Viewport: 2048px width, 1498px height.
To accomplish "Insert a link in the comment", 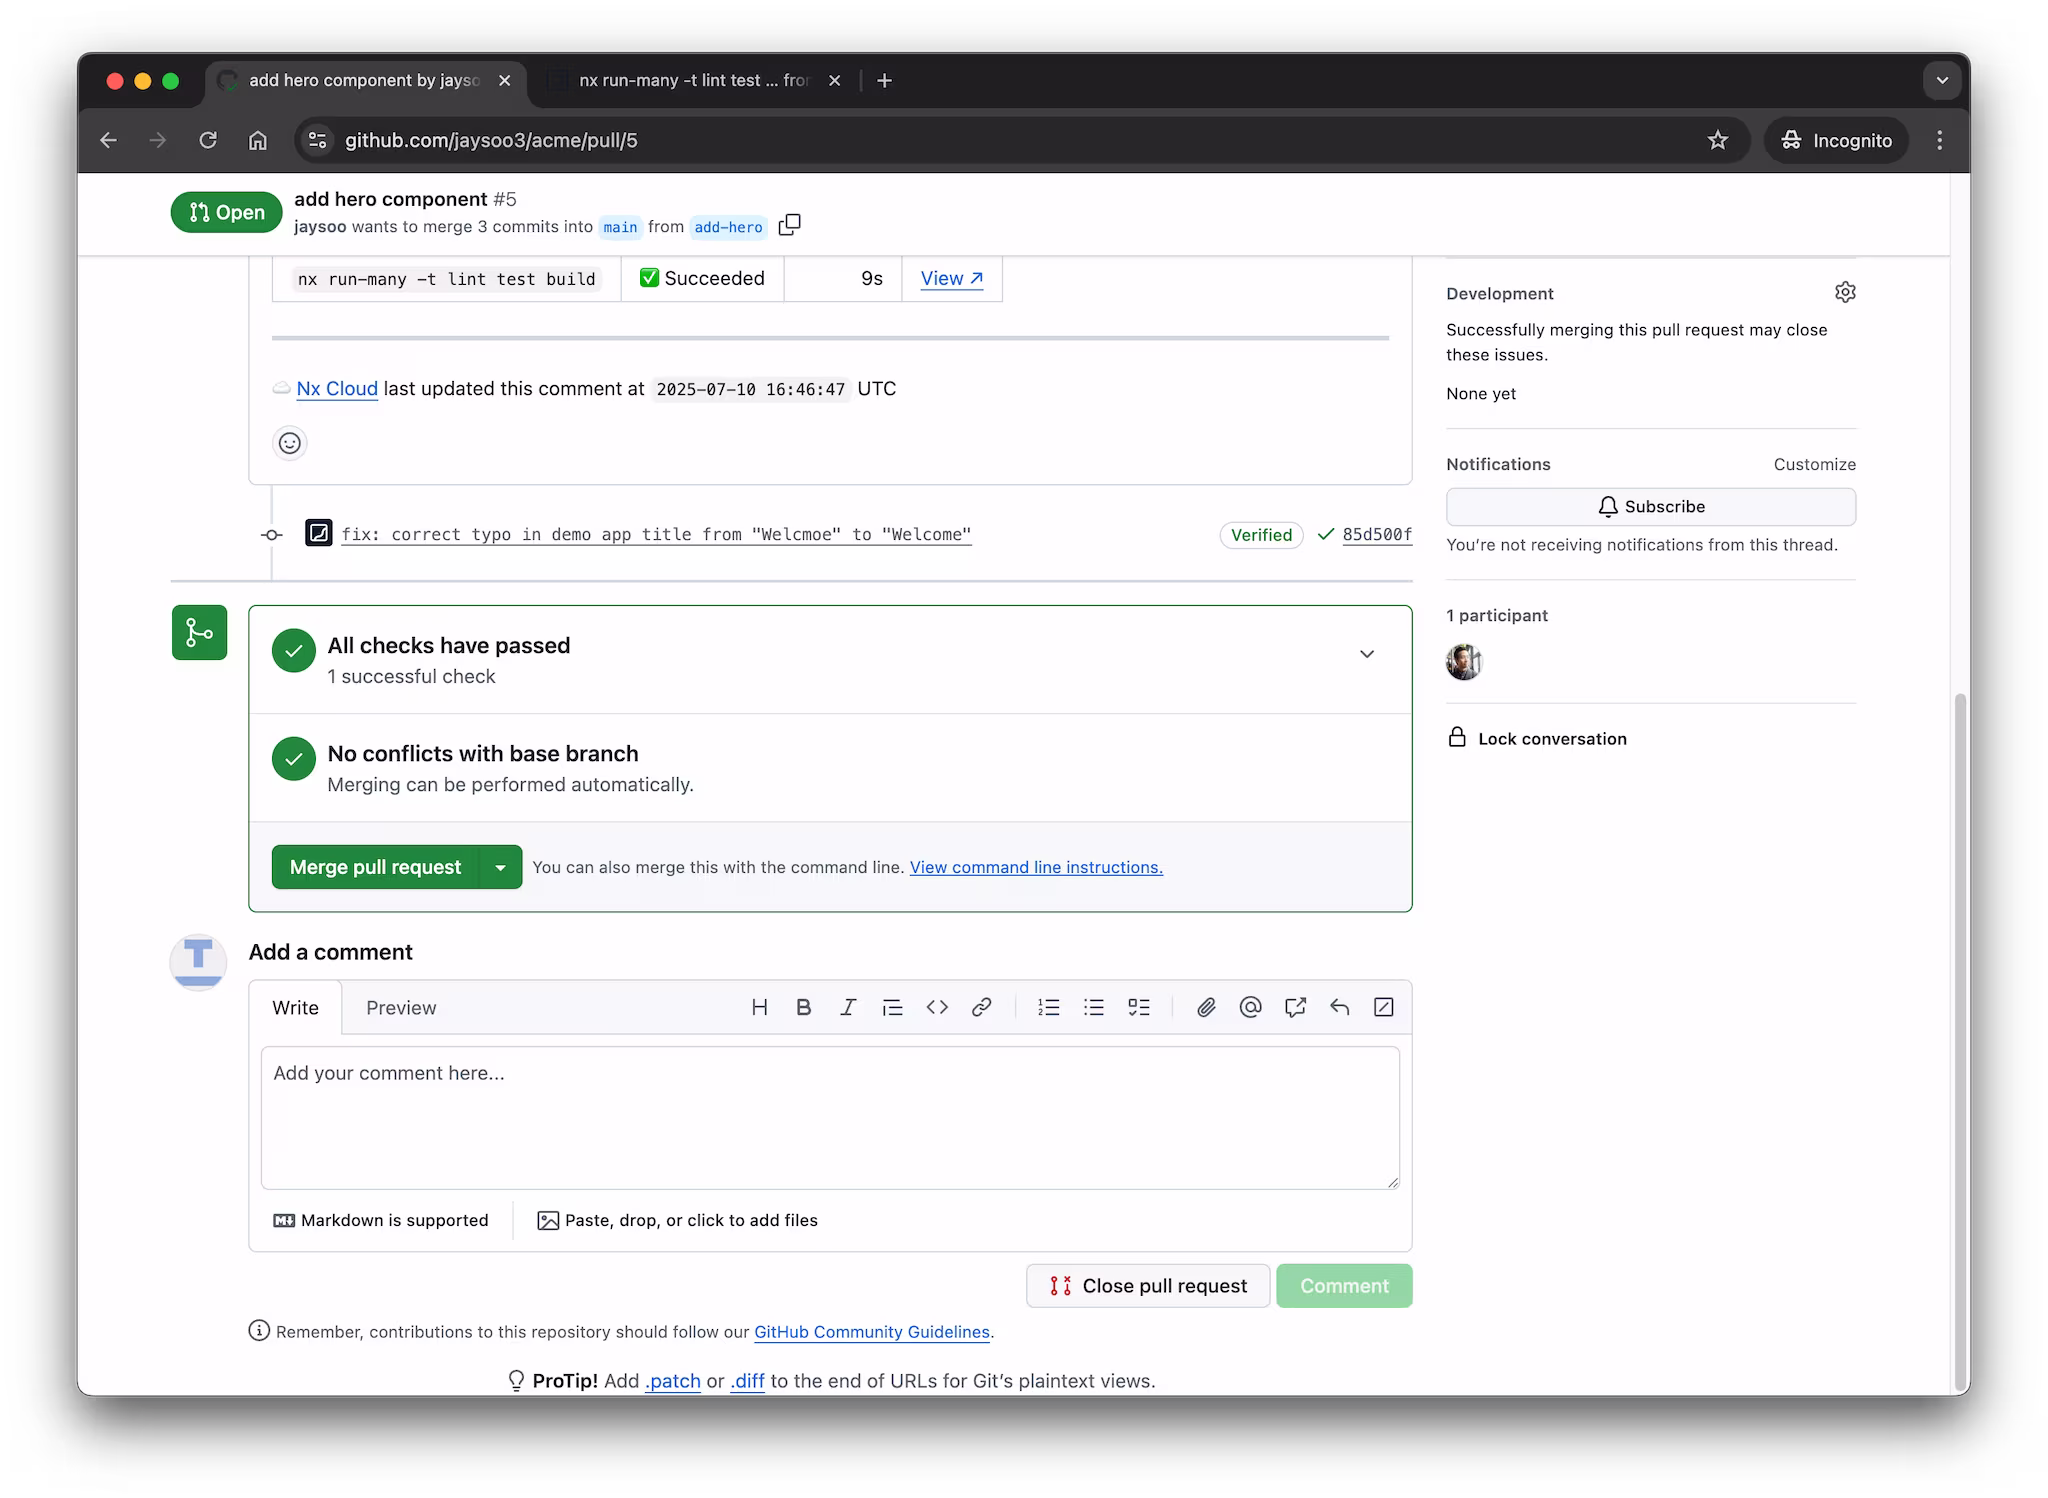I will click(x=982, y=1007).
